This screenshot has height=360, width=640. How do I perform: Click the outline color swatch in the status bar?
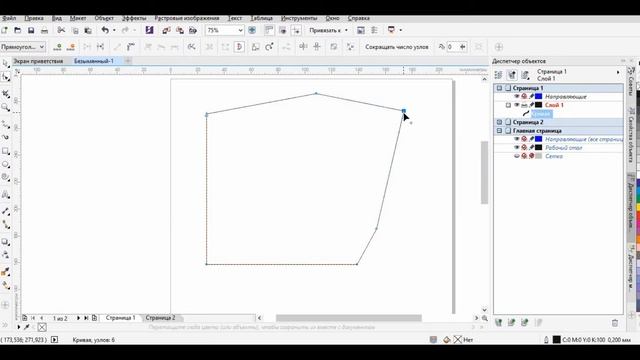(556, 340)
